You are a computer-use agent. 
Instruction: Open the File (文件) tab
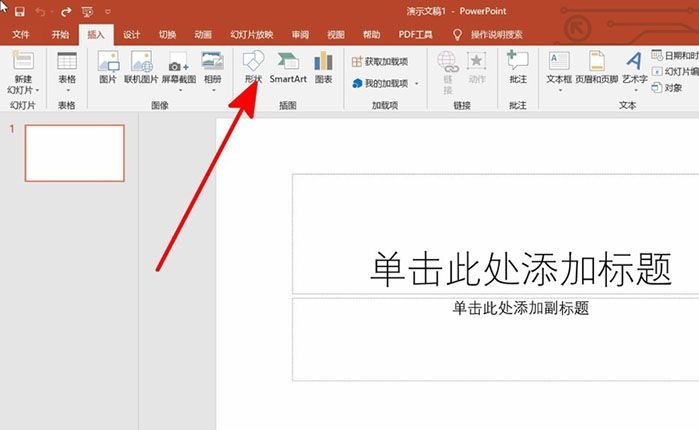pyautogui.click(x=21, y=34)
